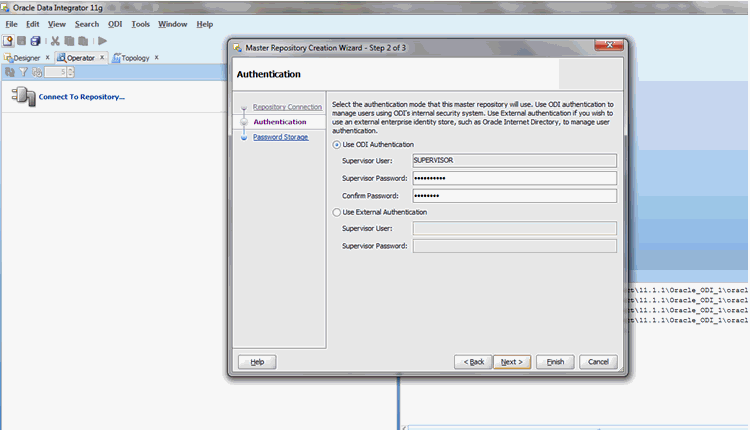Screen dimensions: 750x430
Task: Click the Cut scissors icon
Action: click(55, 41)
